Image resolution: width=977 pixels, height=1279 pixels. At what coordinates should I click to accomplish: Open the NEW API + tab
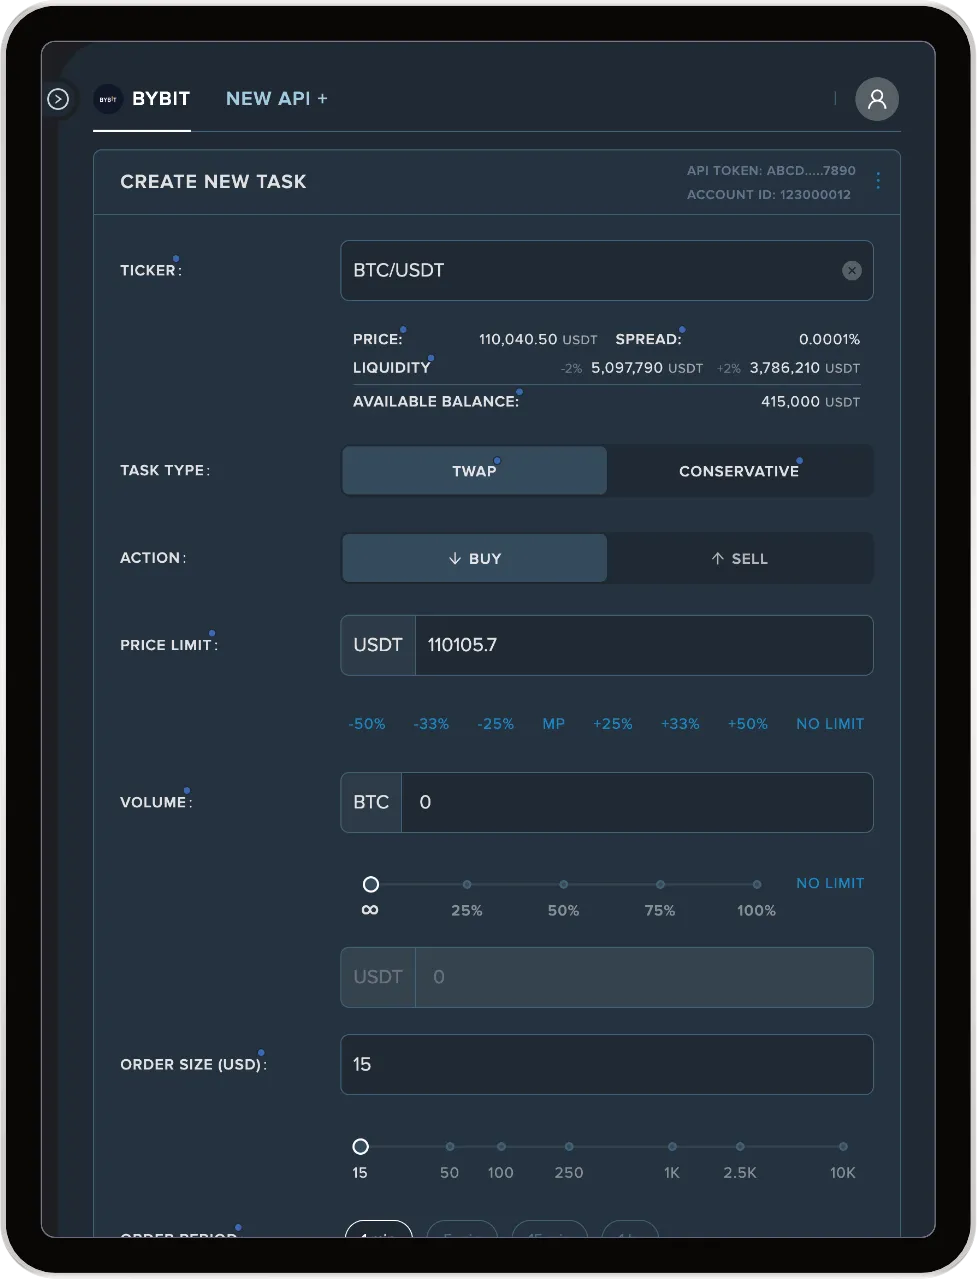coord(277,99)
